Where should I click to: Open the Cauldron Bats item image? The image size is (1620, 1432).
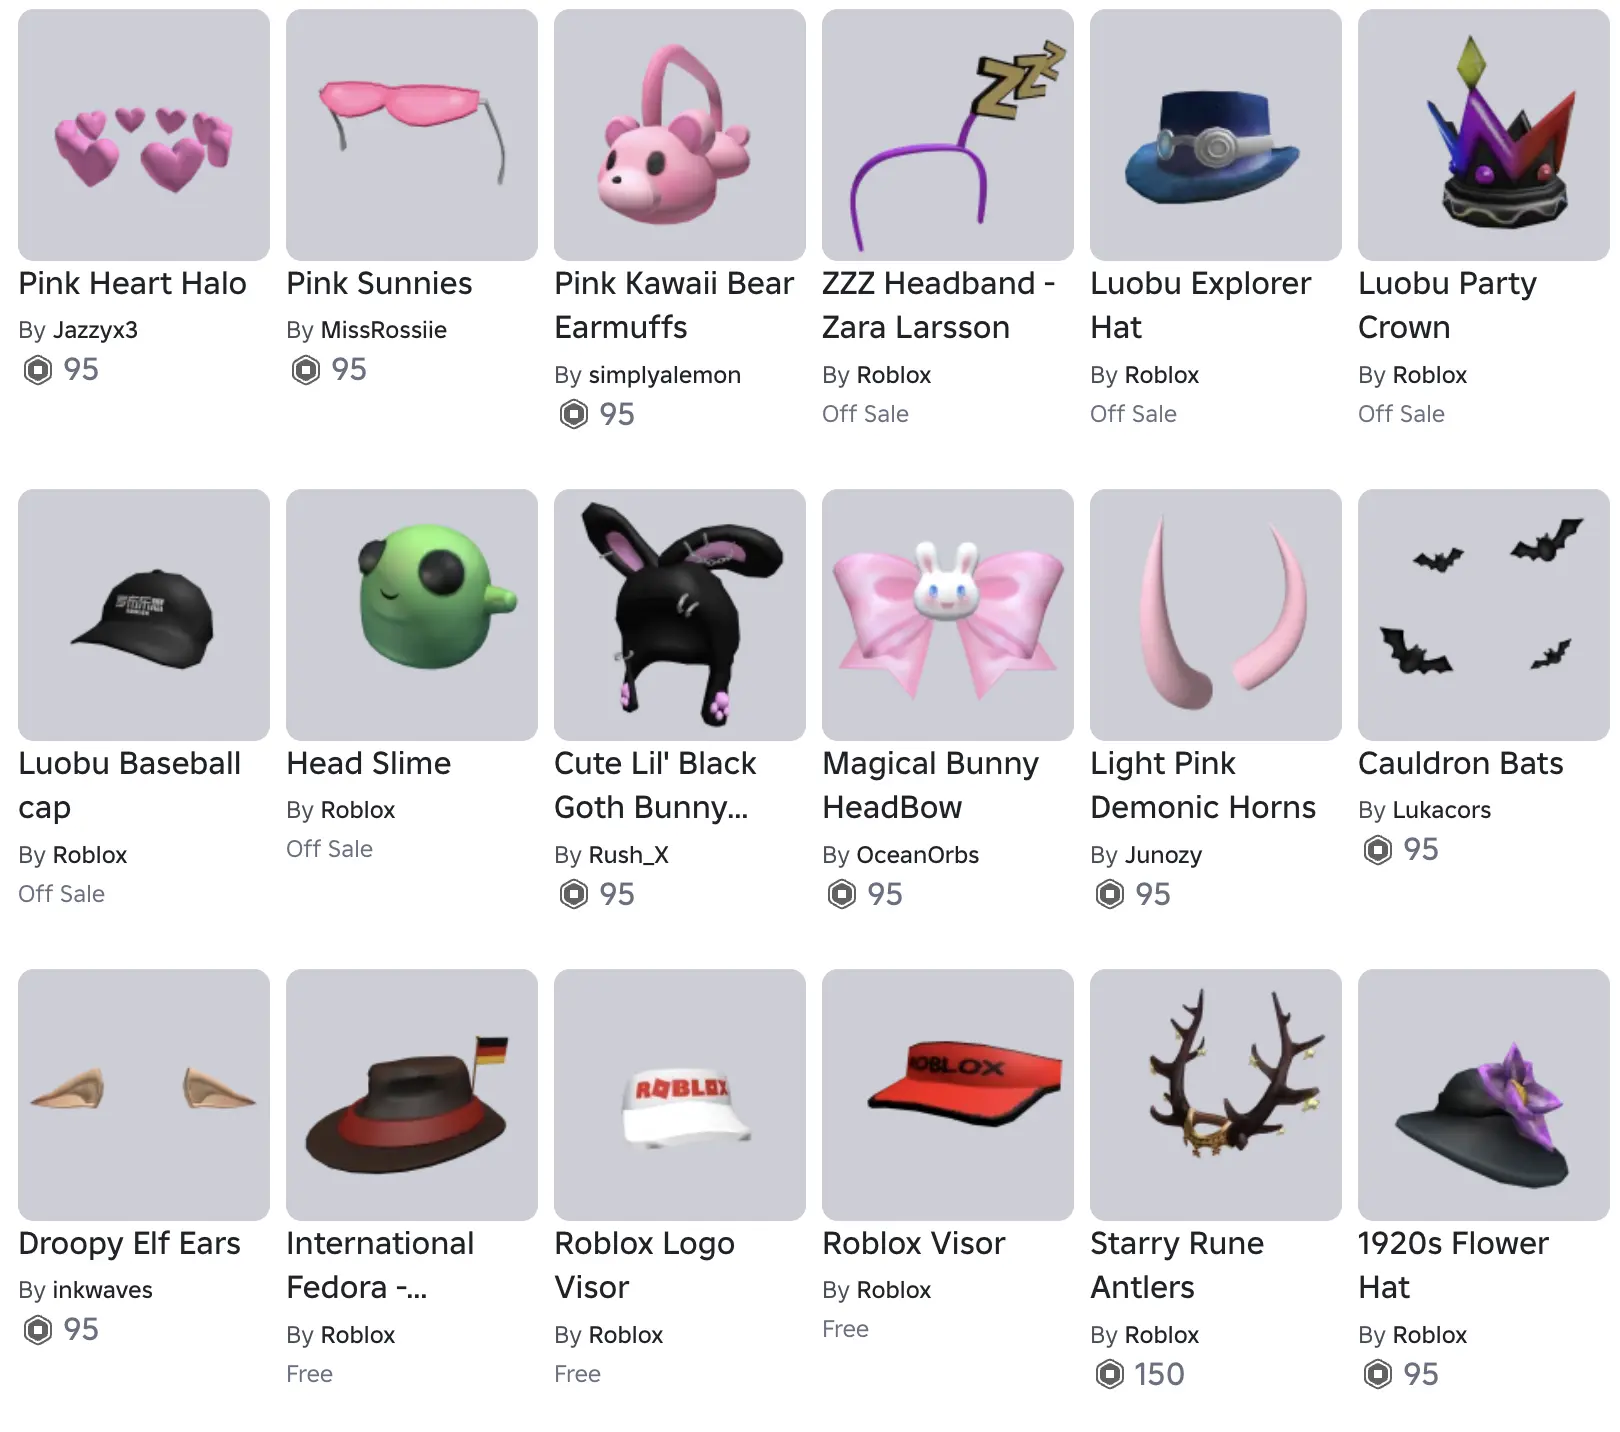[1484, 615]
